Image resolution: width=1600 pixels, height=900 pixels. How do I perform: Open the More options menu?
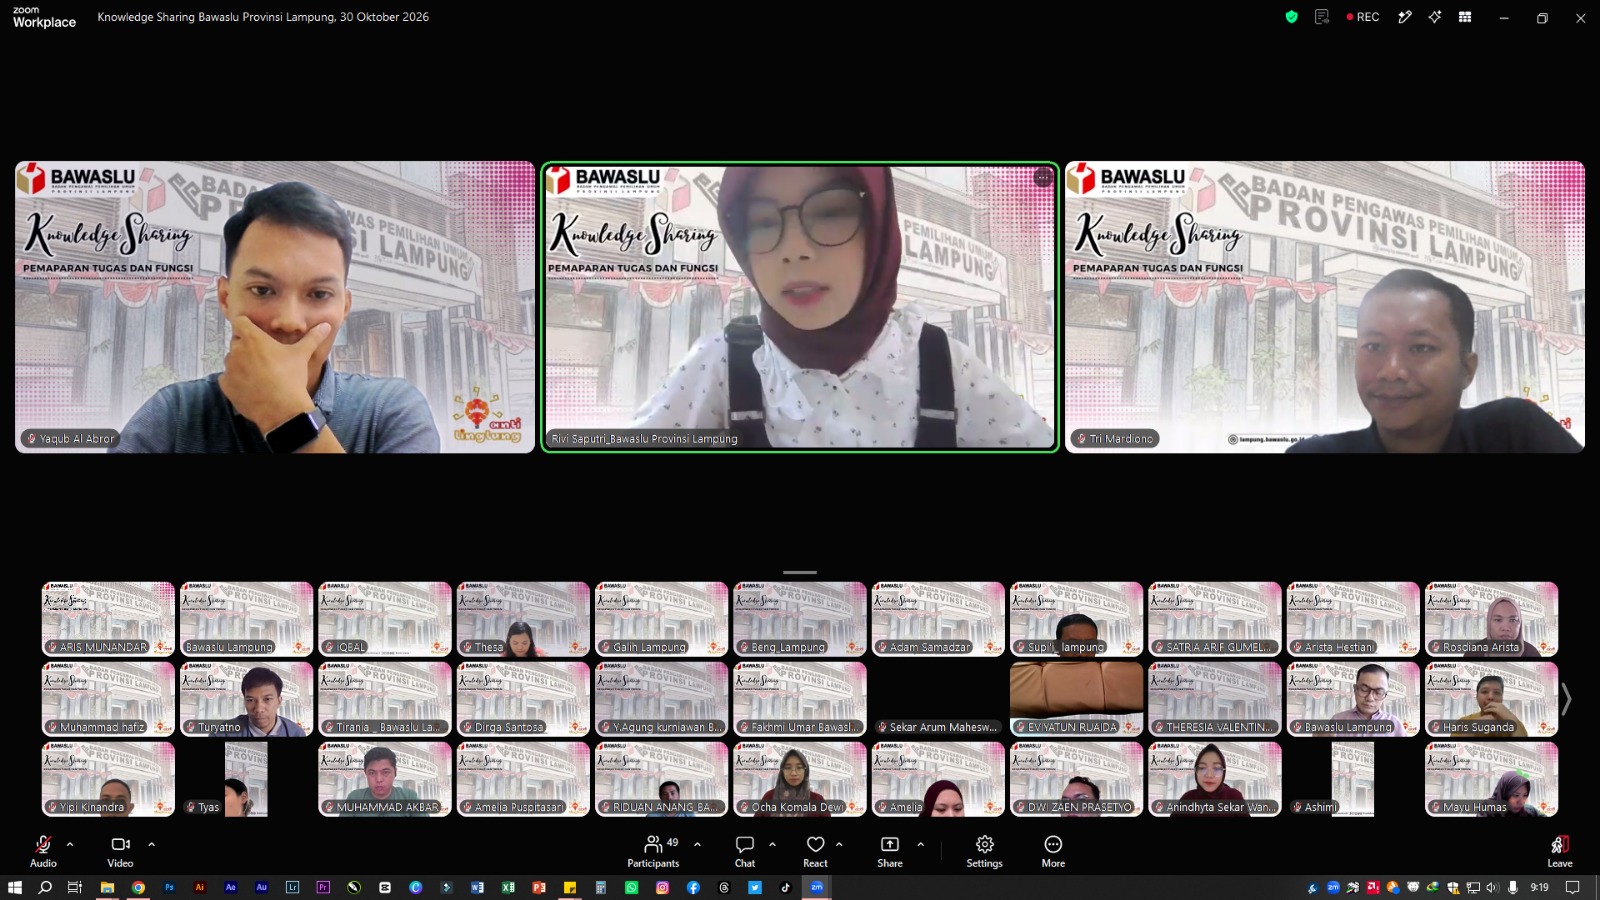(1053, 851)
